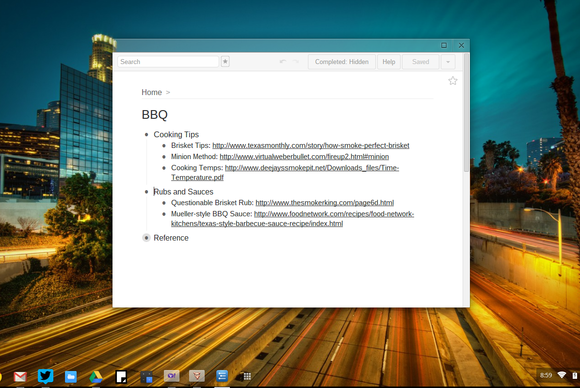Go to Home in the breadcrumb
This screenshot has height=388, width=580.
pos(152,92)
